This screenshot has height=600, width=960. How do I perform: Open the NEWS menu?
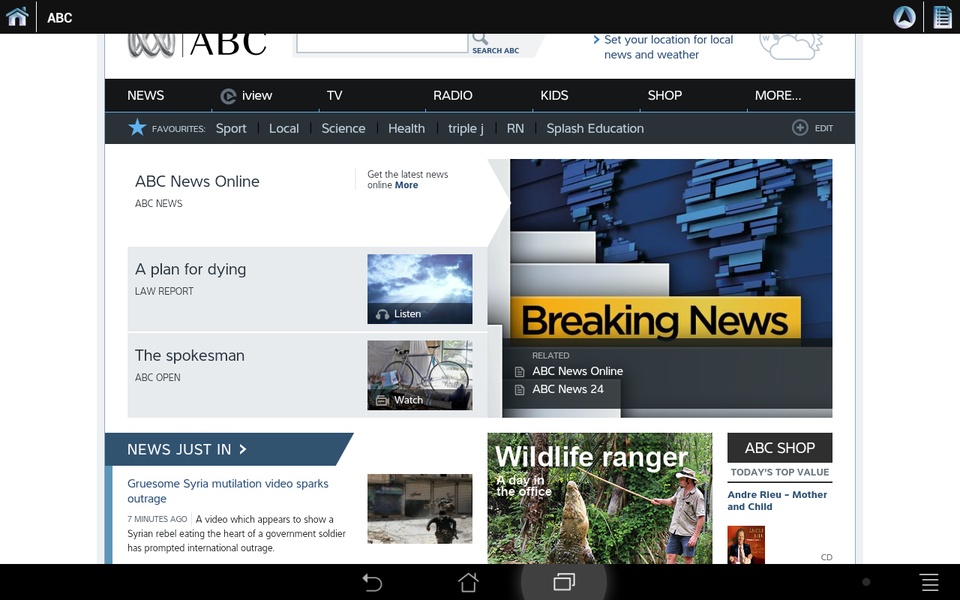146,96
